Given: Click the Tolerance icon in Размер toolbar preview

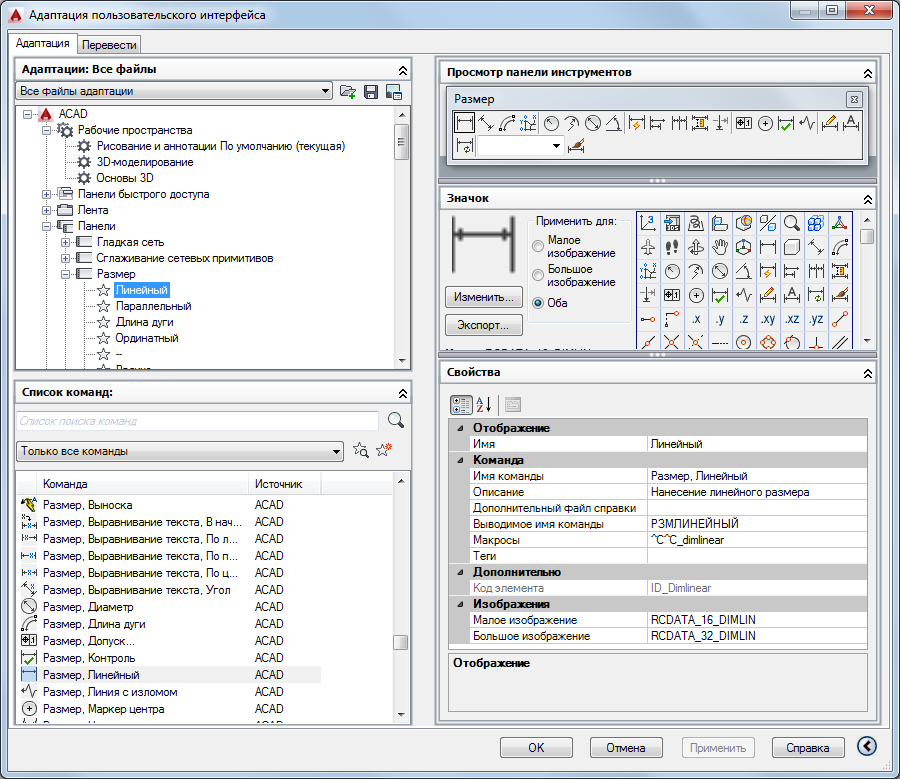Looking at the screenshot, I should pyautogui.click(x=744, y=123).
